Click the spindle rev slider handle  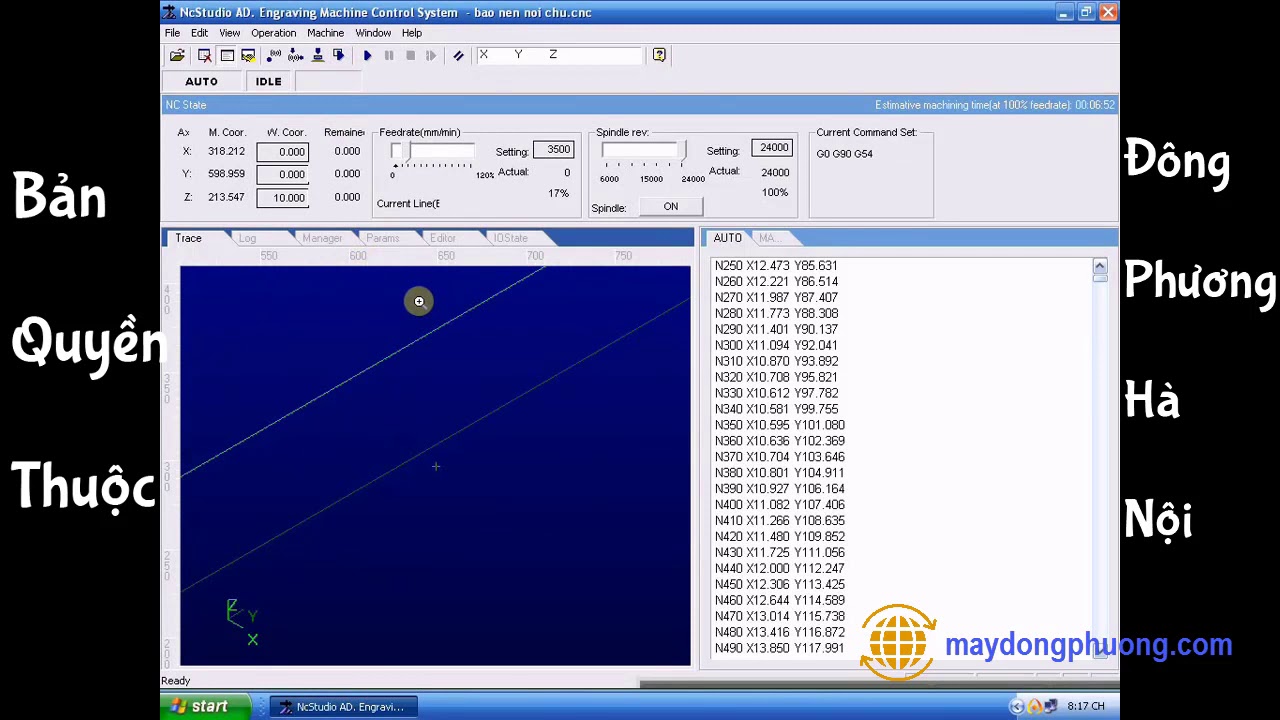(684, 150)
